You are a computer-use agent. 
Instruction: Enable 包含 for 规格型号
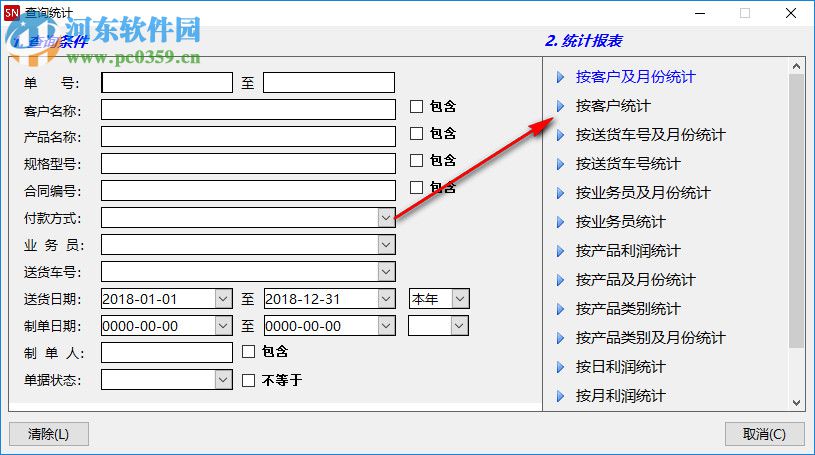pyautogui.click(x=416, y=161)
